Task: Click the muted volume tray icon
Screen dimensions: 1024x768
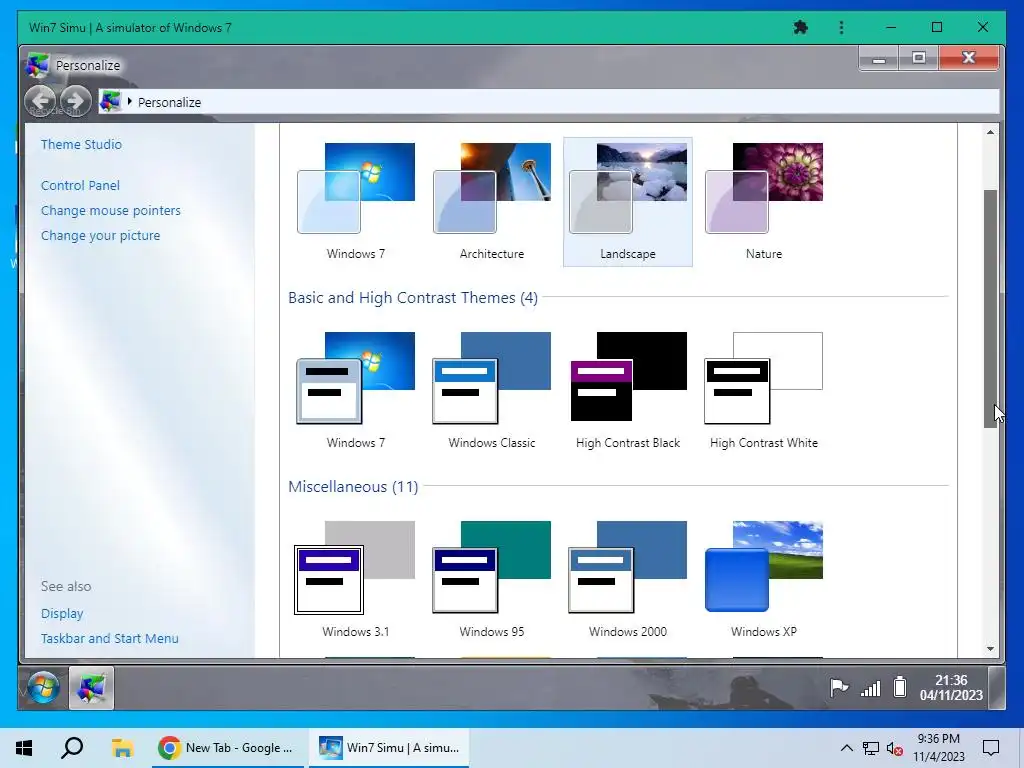Action: (895, 748)
